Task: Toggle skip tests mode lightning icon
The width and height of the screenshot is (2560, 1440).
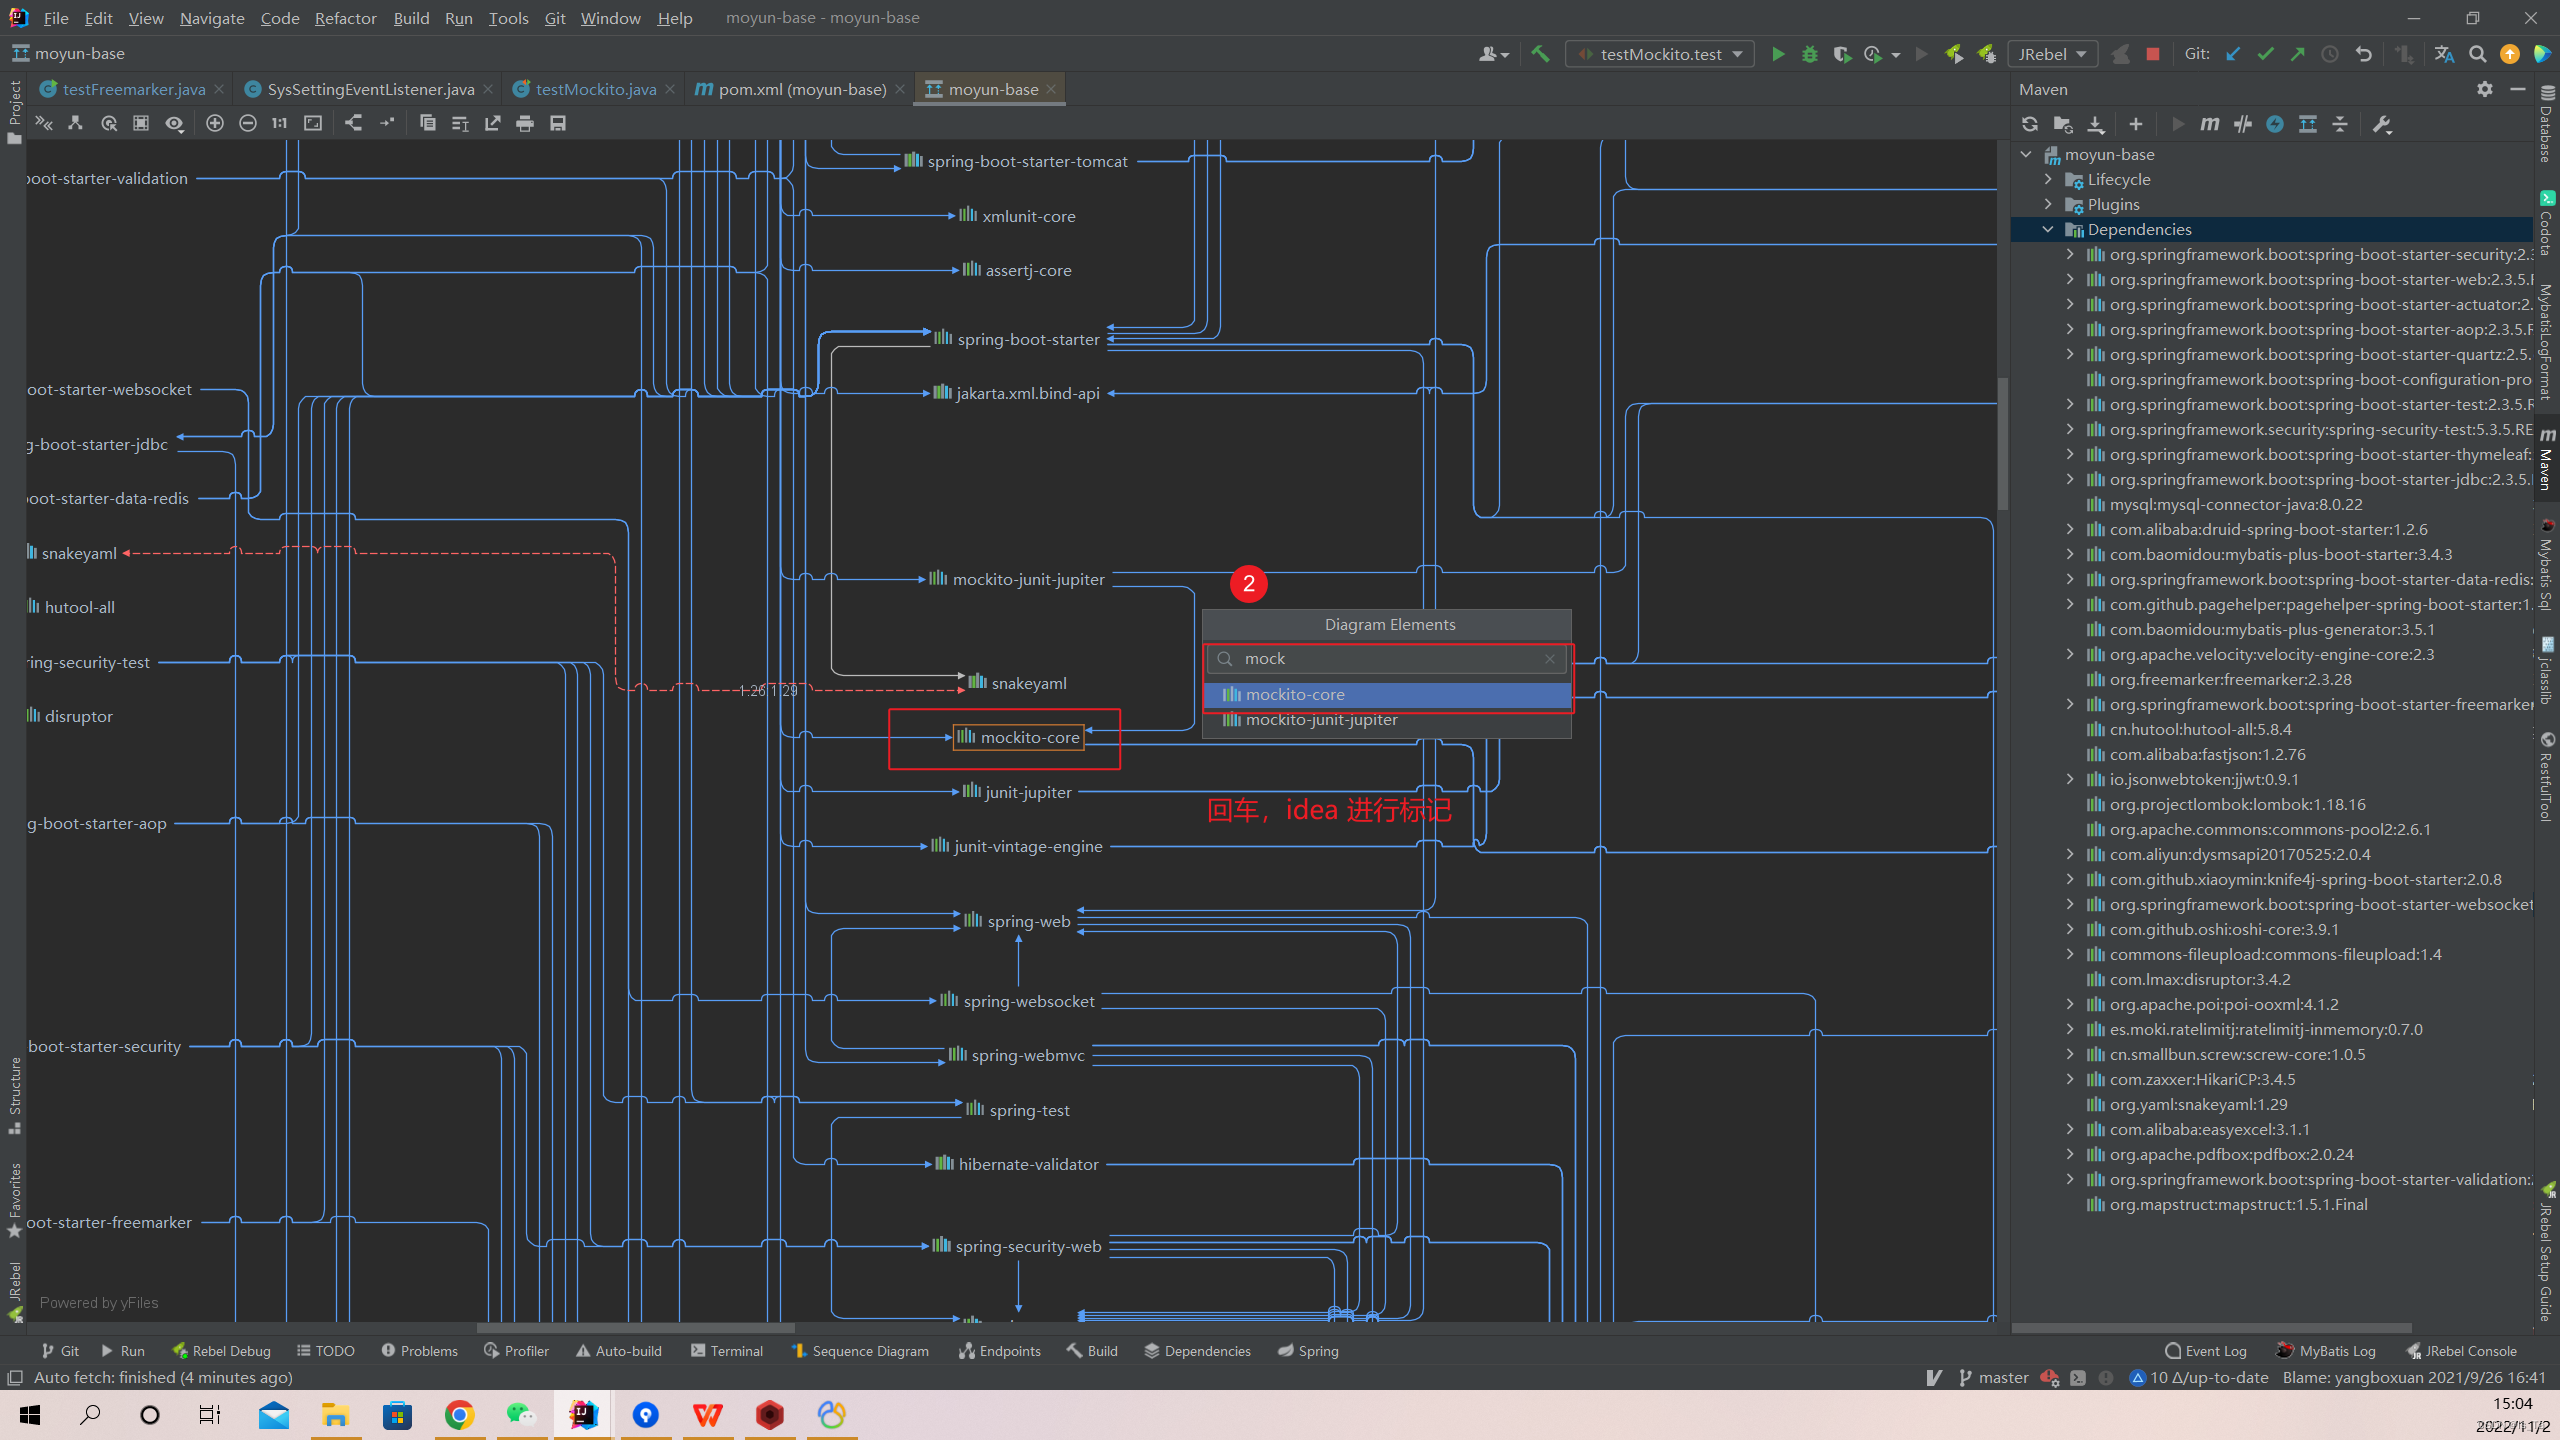Action: [x=2275, y=124]
